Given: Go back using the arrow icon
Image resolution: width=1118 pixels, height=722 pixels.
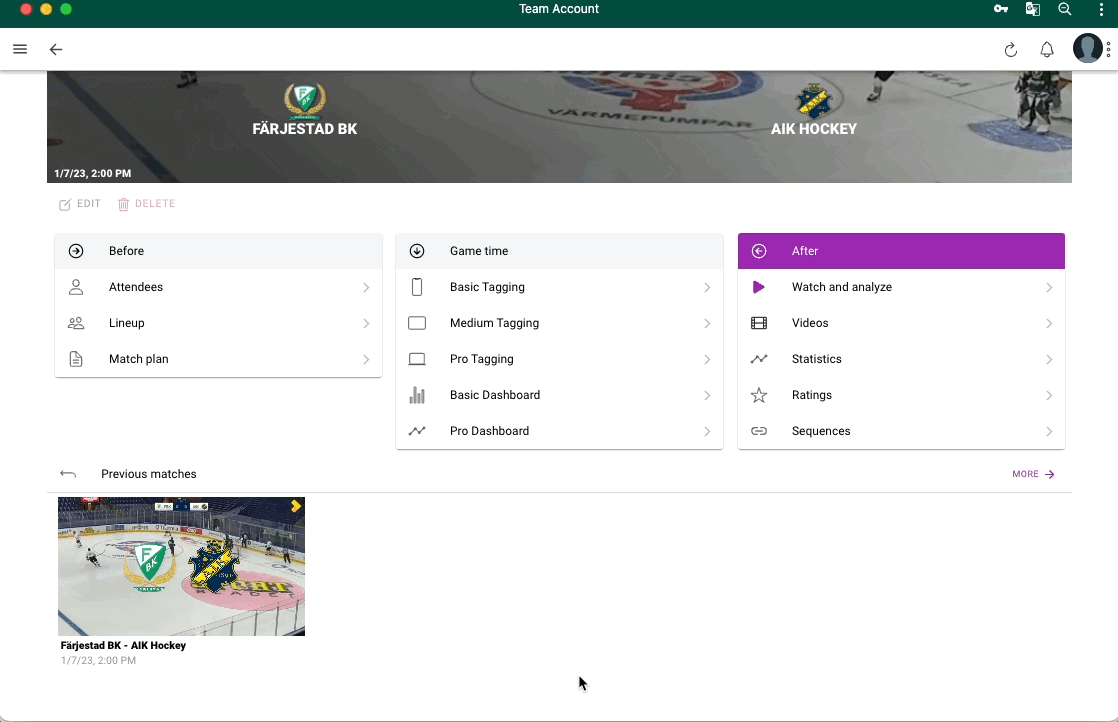Looking at the screenshot, I should pos(56,49).
